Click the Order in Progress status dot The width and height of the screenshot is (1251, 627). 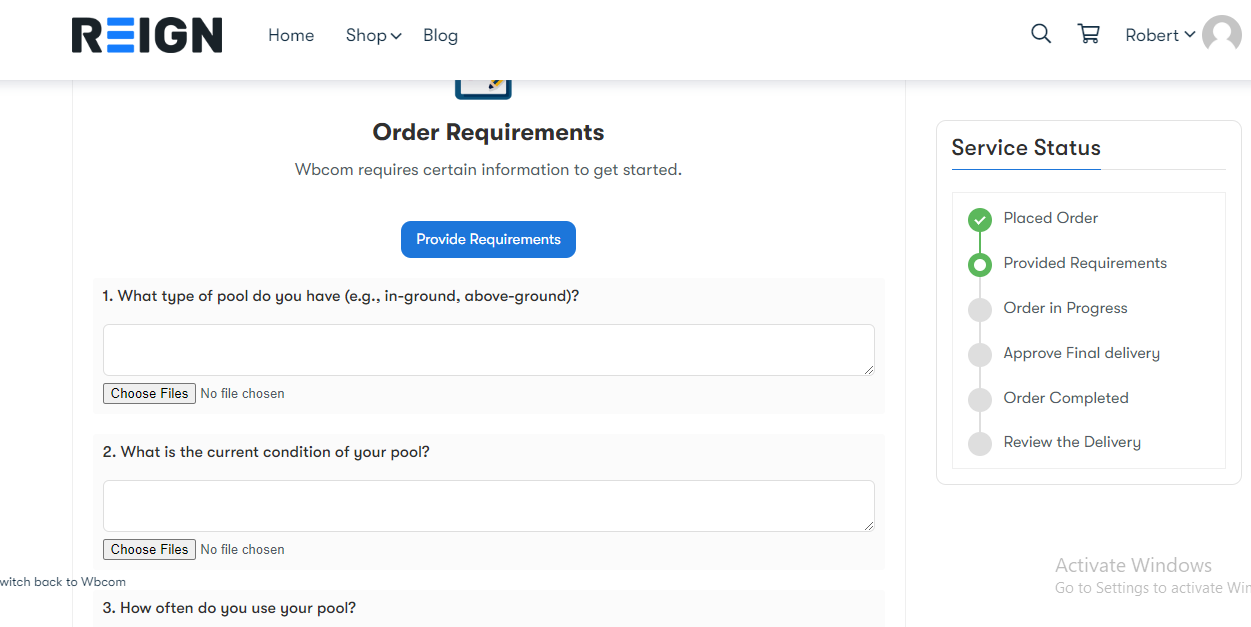tap(980, 309)
